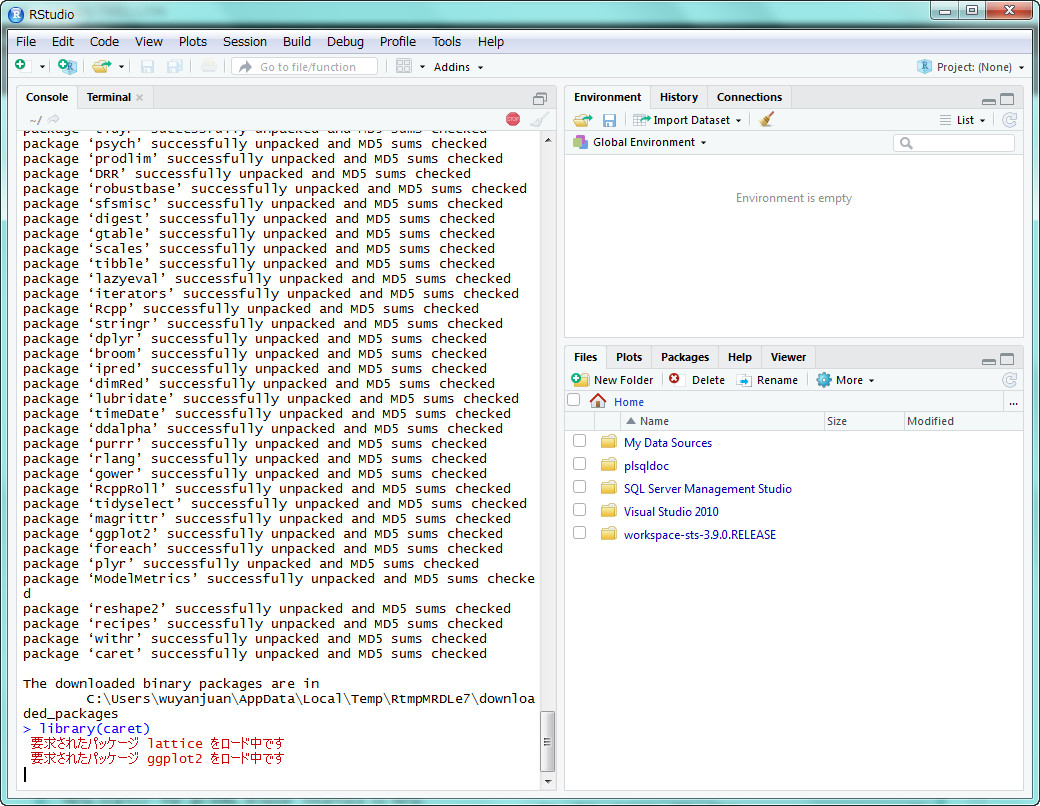Click the Environment search box
Screen dimensions: 1040x806
(954, 143)
